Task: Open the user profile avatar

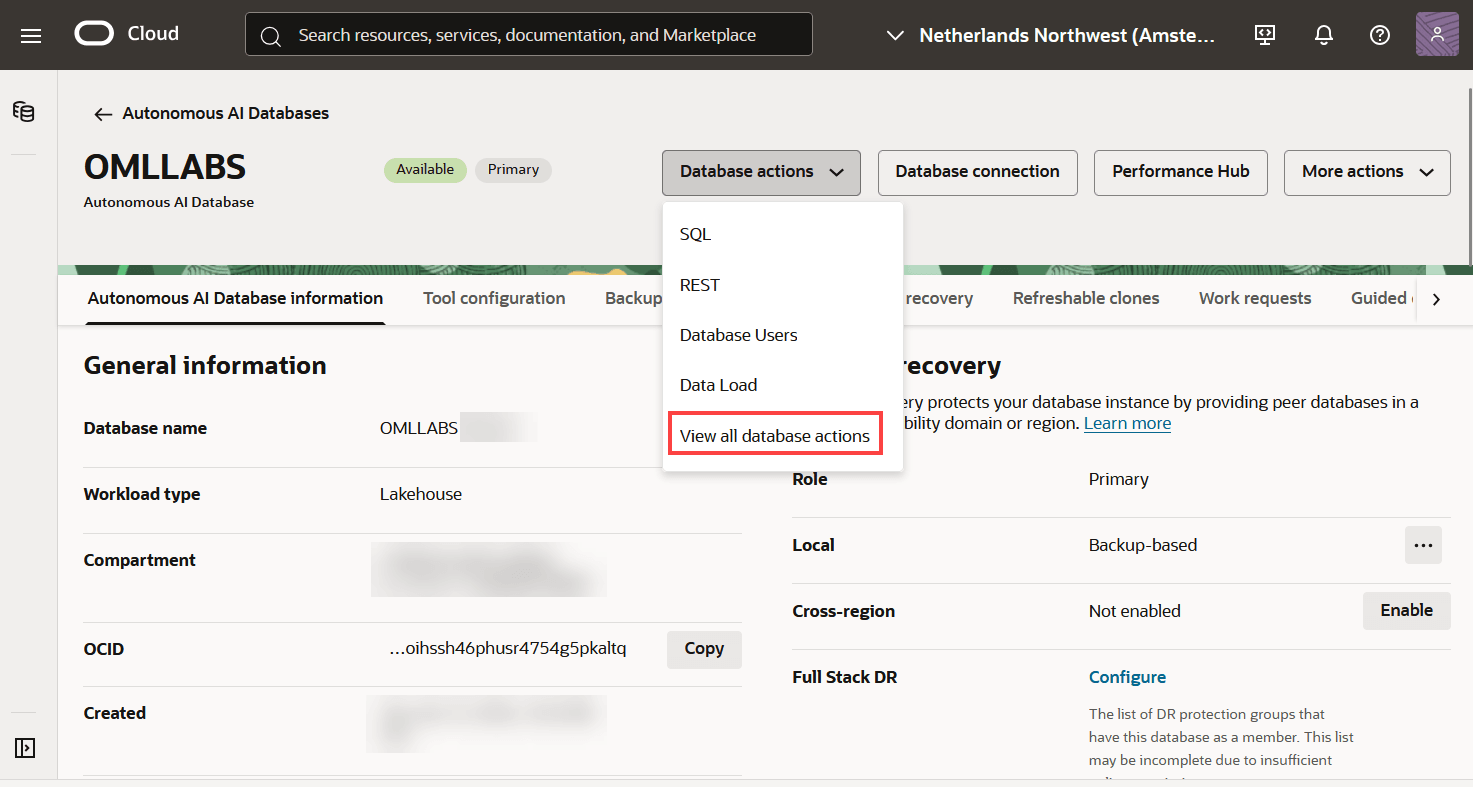Action: tap(1437, 35)
